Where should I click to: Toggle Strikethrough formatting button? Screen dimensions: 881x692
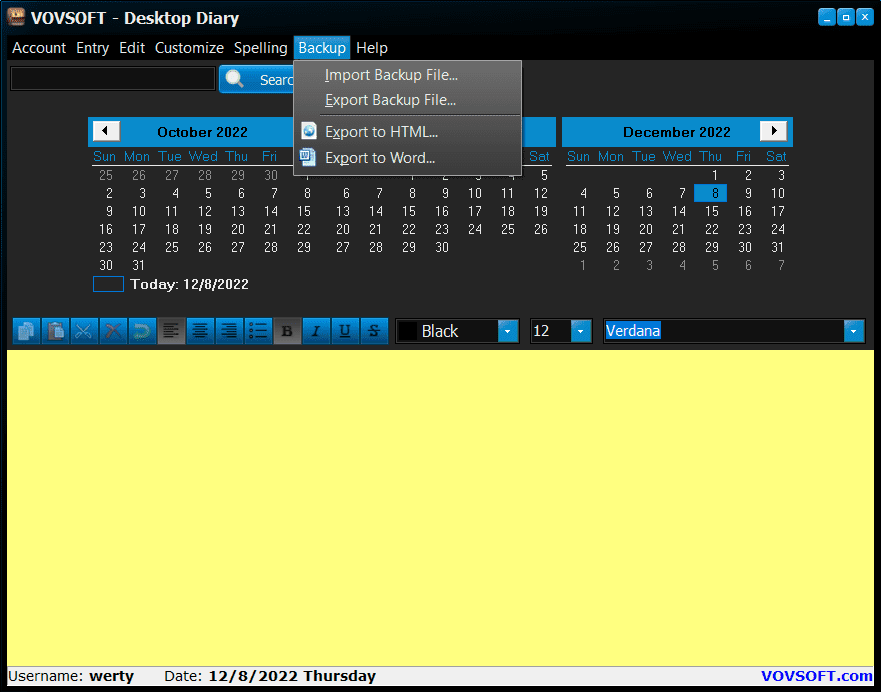(x=374, y=331)
